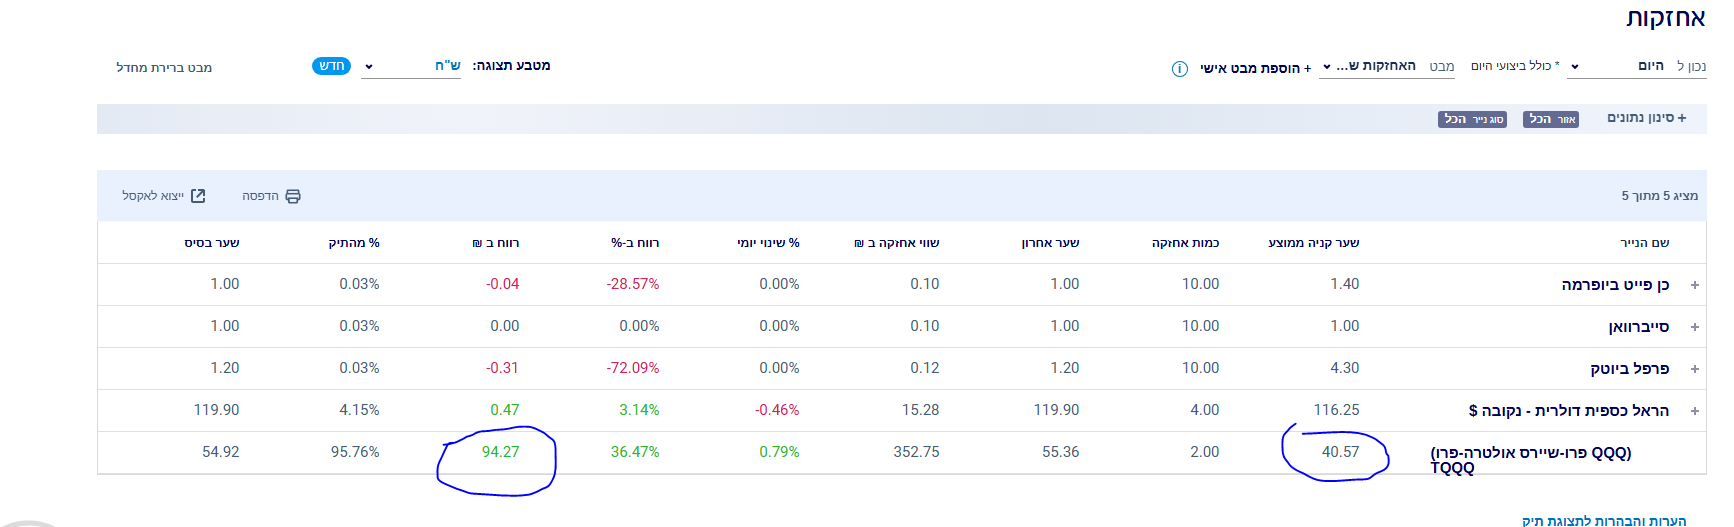Viewport: 1734px width, 527px height.
Task: Expand the פרפס ביוטק holding row
Action: [1695, 369]
